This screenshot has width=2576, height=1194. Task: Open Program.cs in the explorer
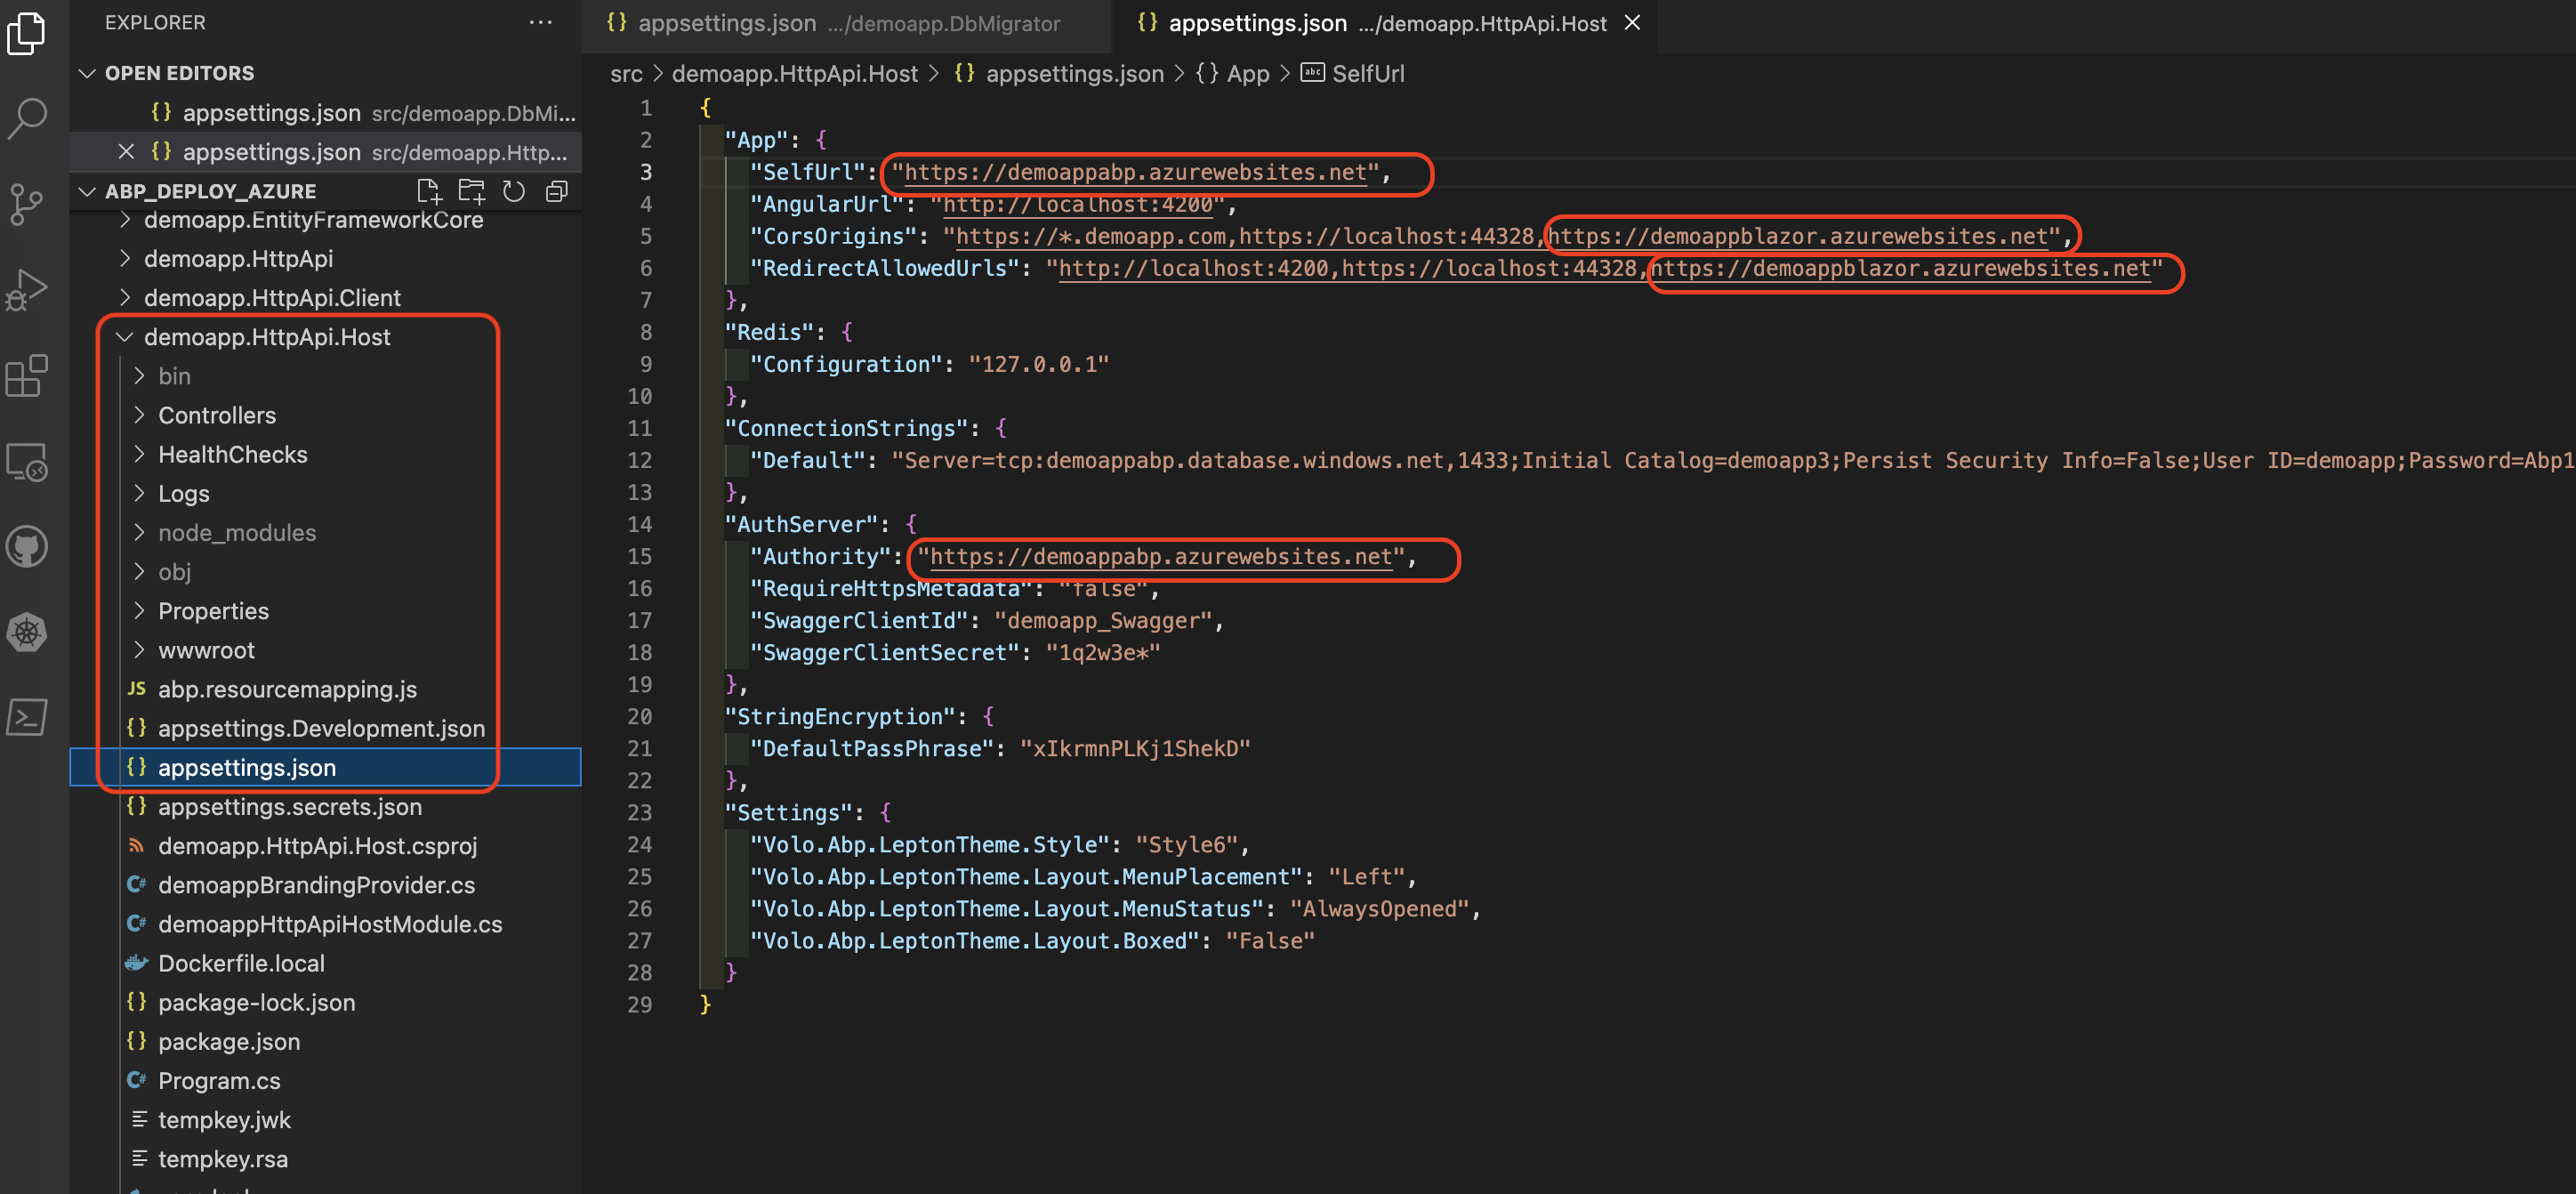tap(219, 1081)
